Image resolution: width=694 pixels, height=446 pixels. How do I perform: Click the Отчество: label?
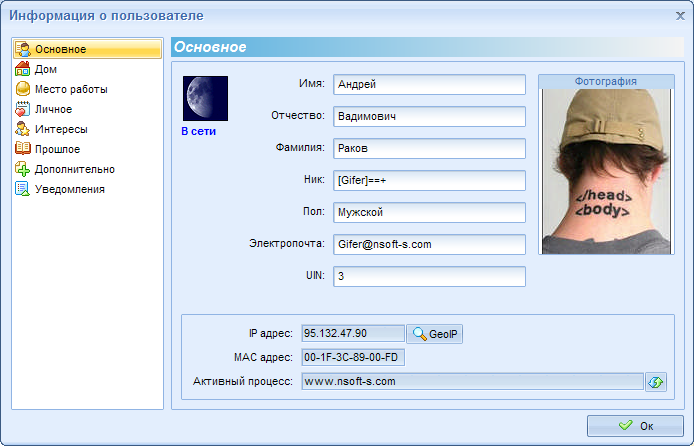(x=298, y=115)
